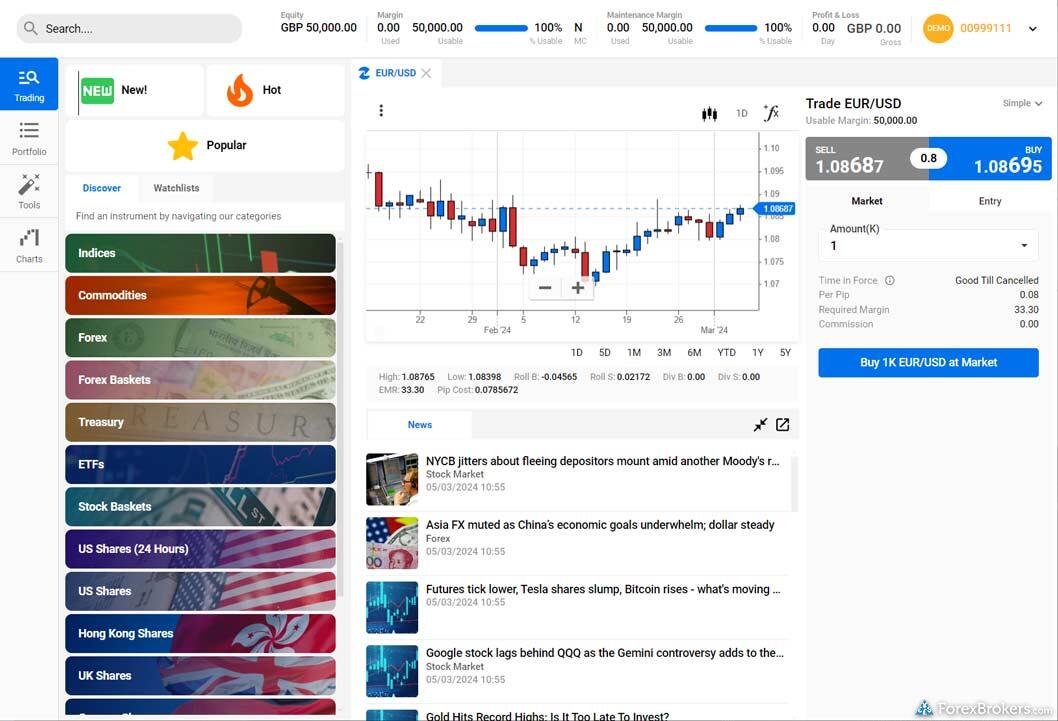Screen dimensions: 1058x721
Task: Switch order type to Entry
Action: pos(990,201)
